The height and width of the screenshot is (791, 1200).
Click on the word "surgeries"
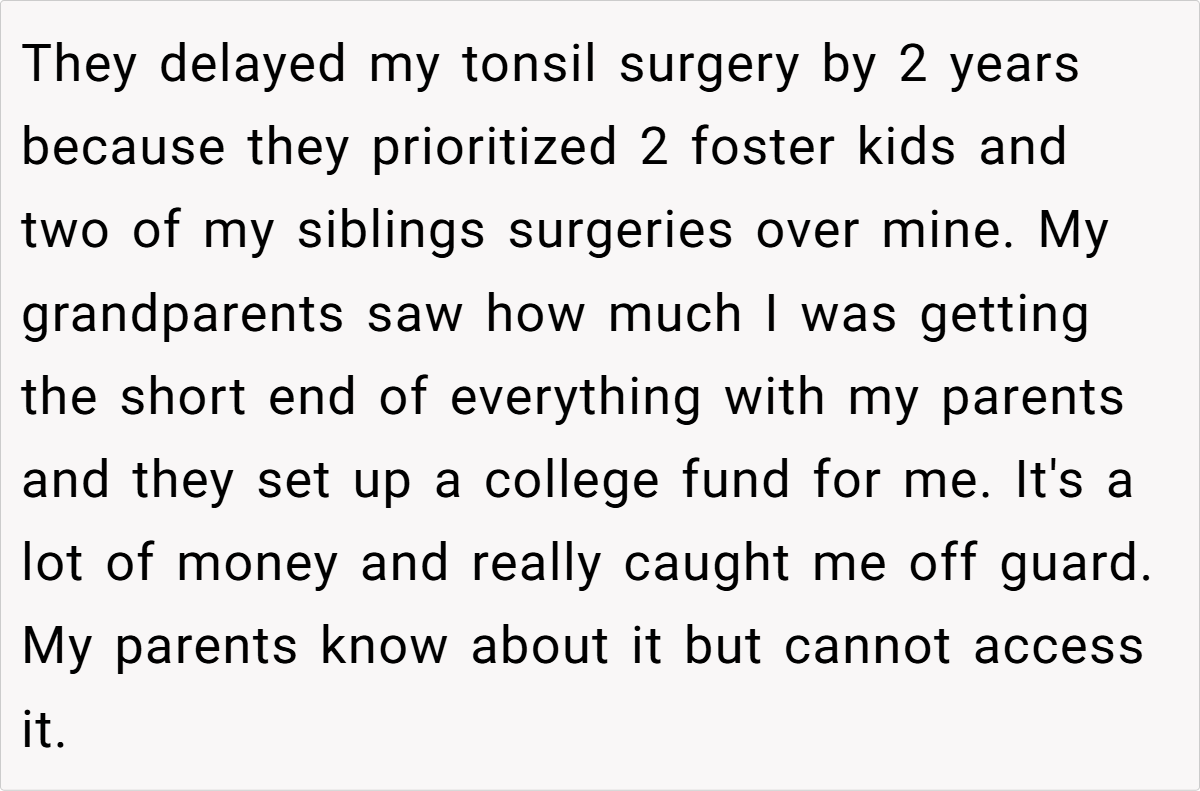621,232
